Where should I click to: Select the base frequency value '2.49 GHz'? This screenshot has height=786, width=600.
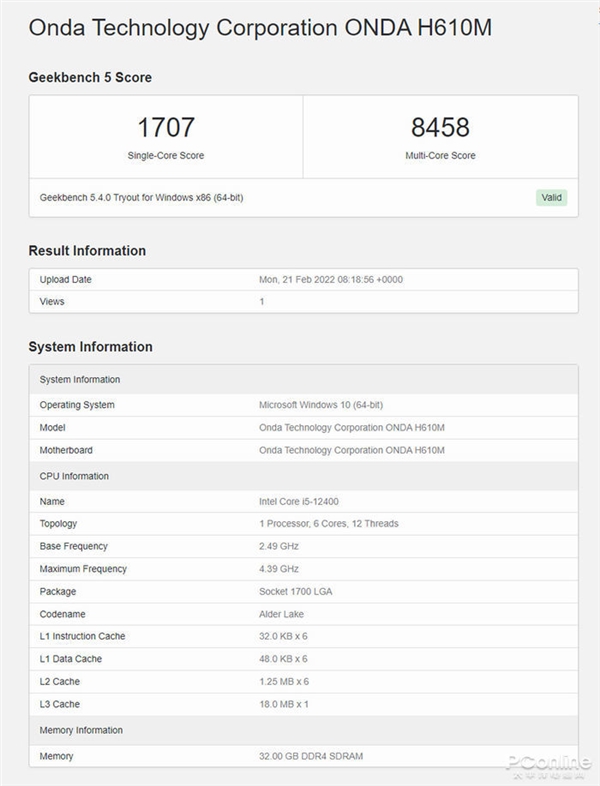coord(279,546)
